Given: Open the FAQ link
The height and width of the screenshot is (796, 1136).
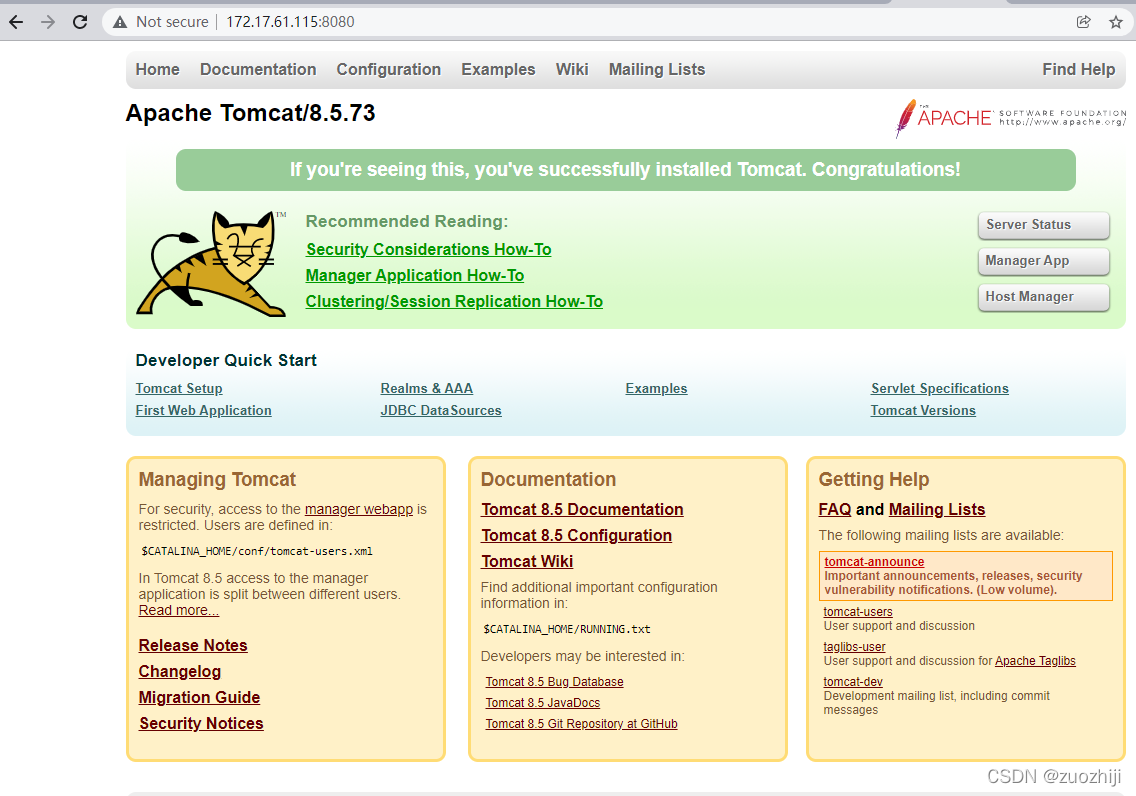Looking at the screenshot, I should 835,509.
